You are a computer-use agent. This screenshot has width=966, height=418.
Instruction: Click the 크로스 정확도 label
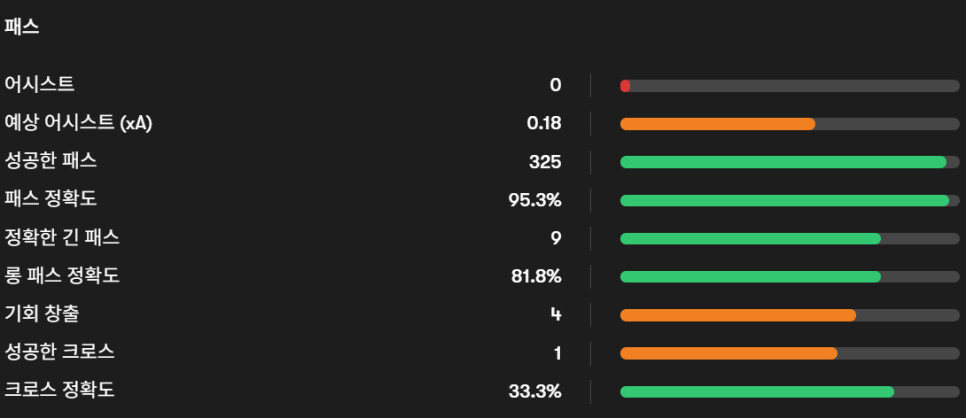59,390
